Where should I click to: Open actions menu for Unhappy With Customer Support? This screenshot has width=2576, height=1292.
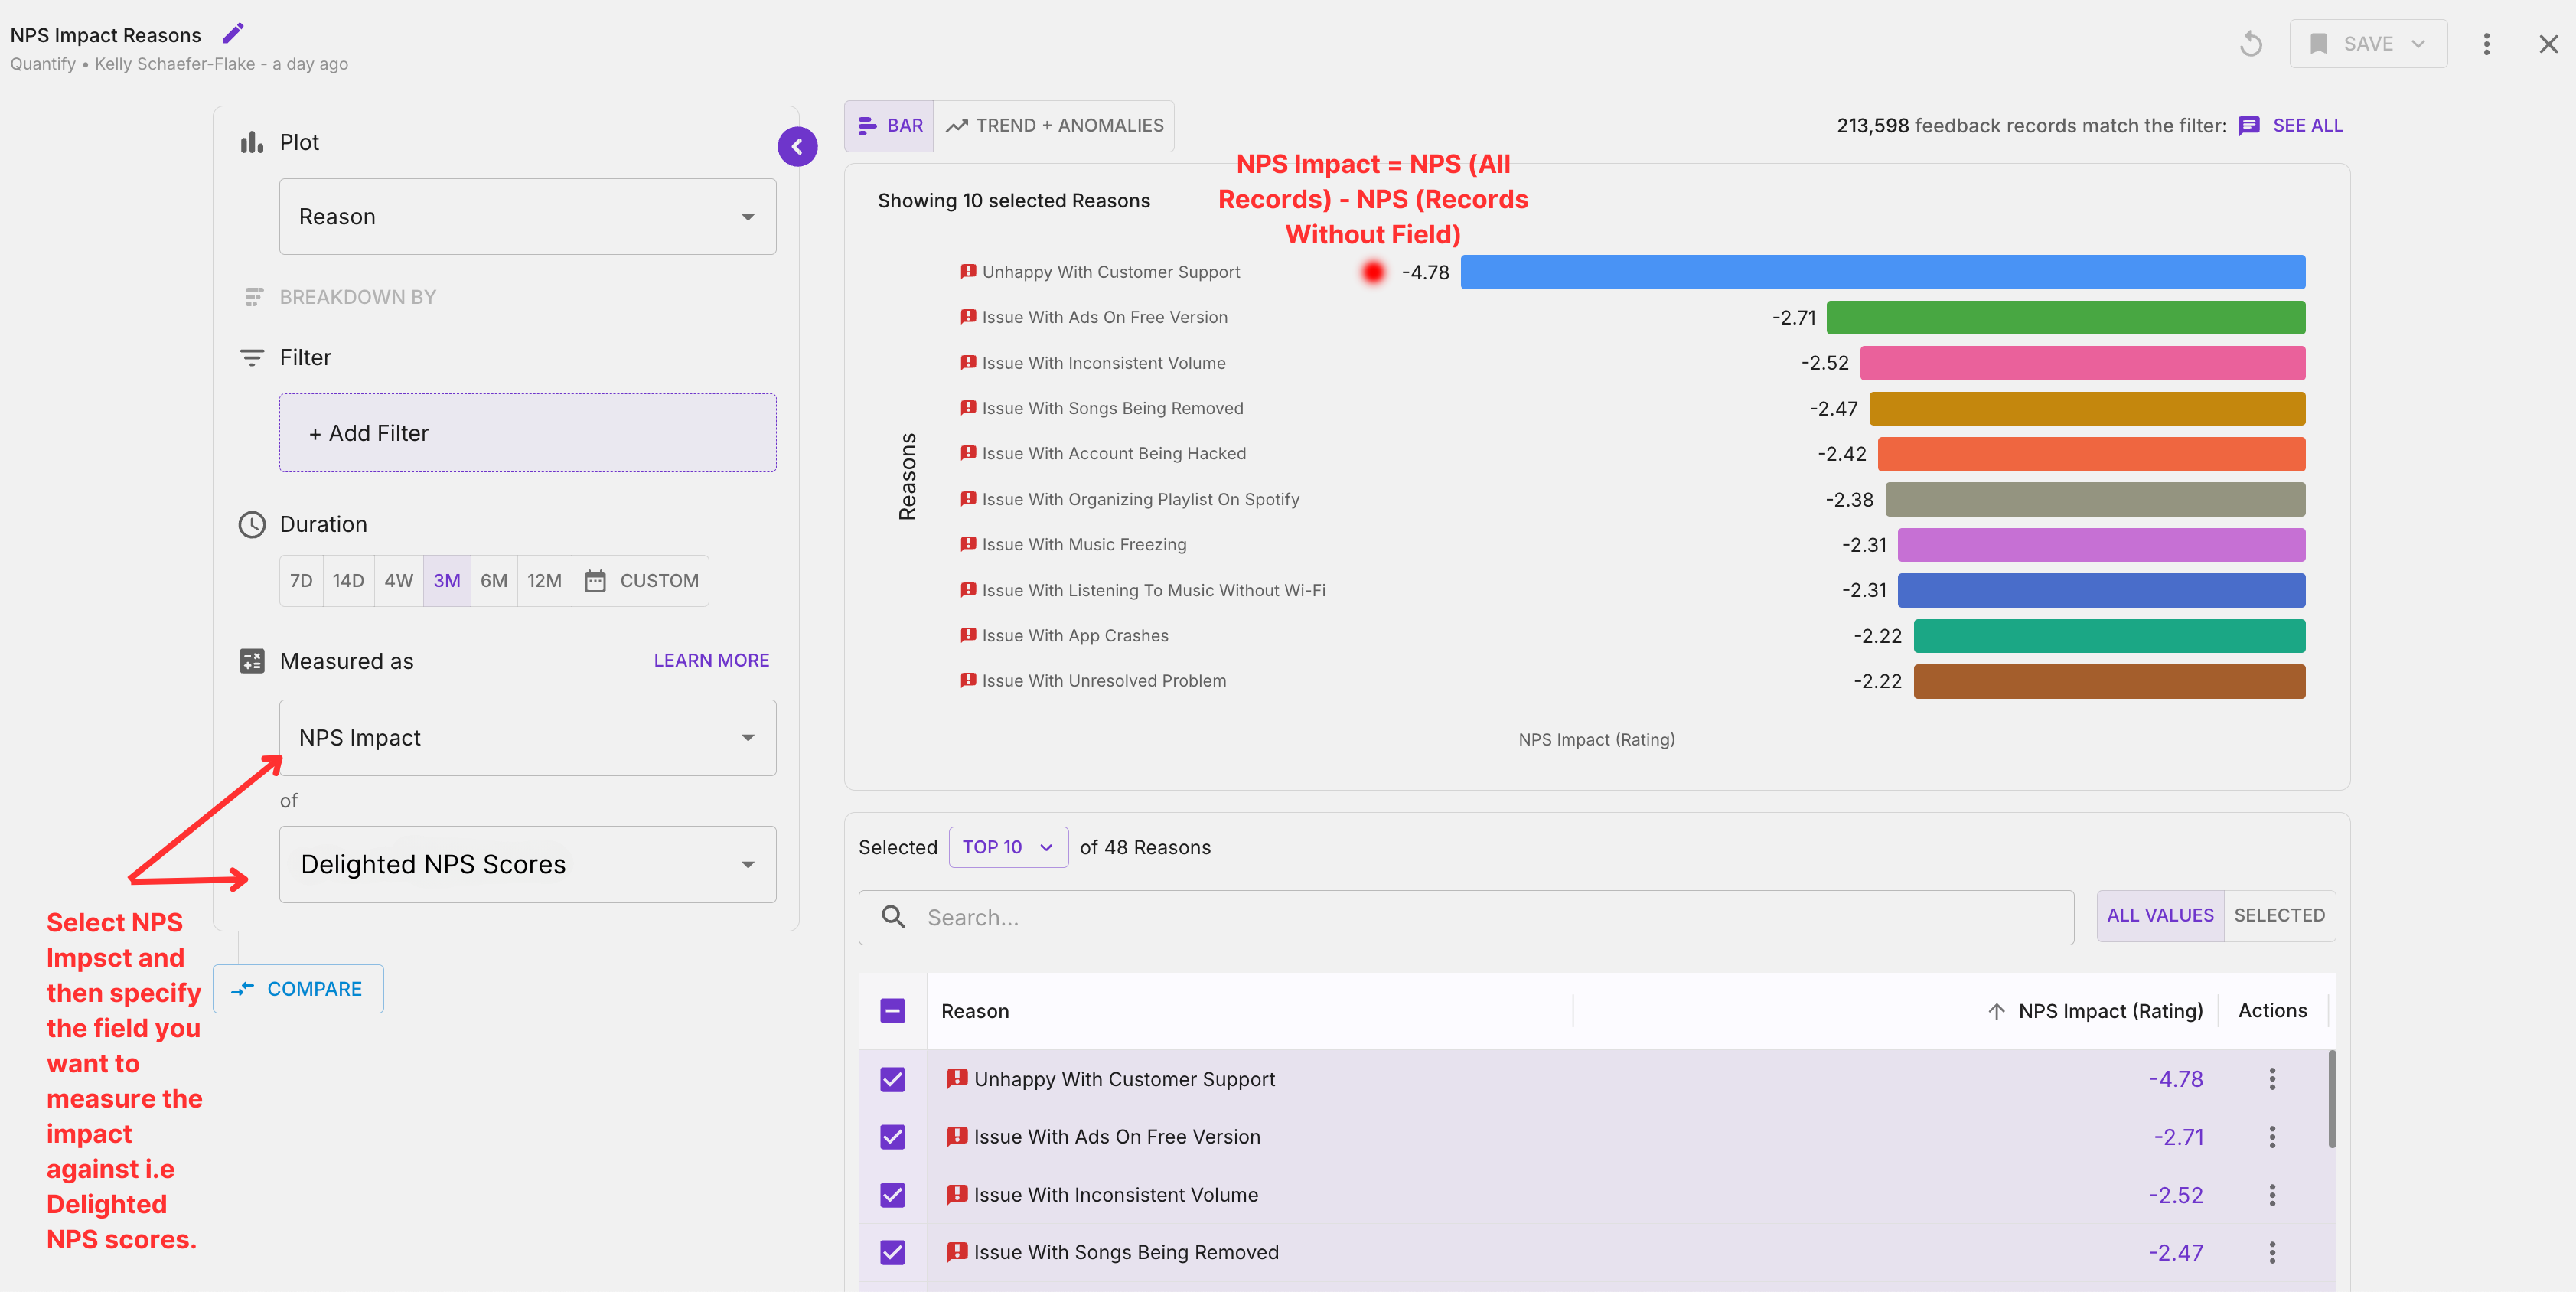pyautogui.click(x=2272, y=1079)
